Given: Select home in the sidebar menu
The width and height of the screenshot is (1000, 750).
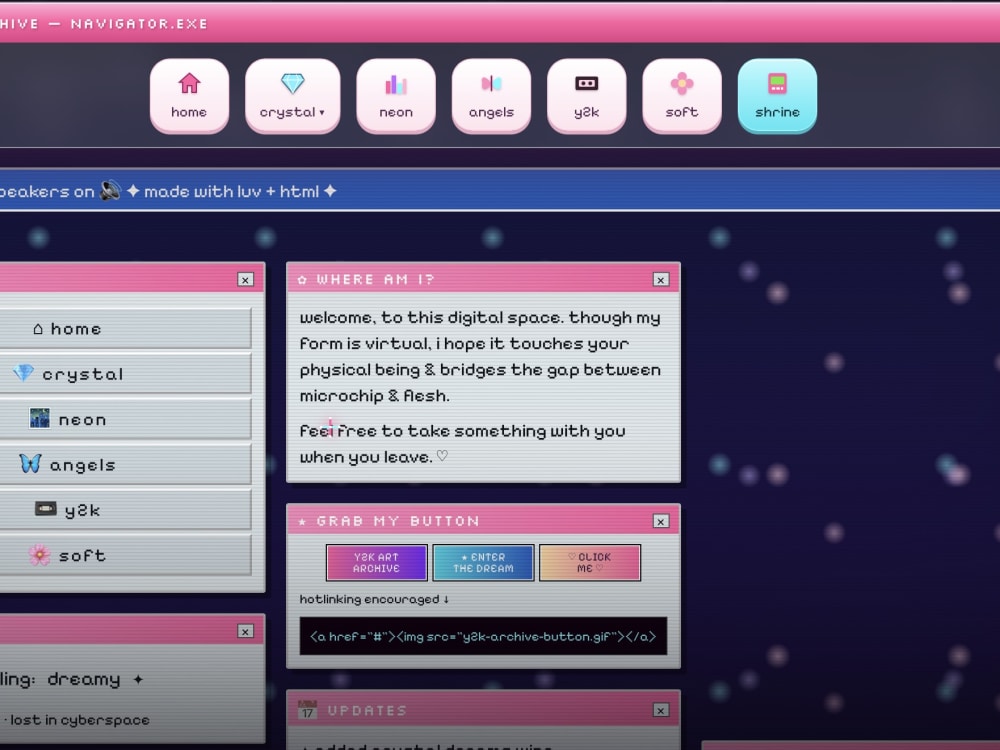Looking at the screenshot, I should 125,328.
